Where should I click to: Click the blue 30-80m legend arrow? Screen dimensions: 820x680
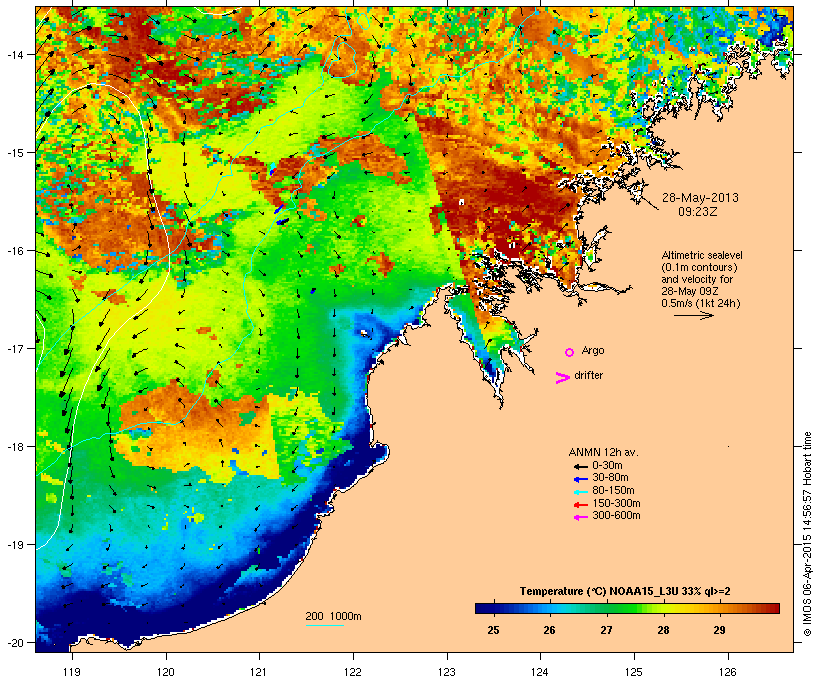[581, 479]
